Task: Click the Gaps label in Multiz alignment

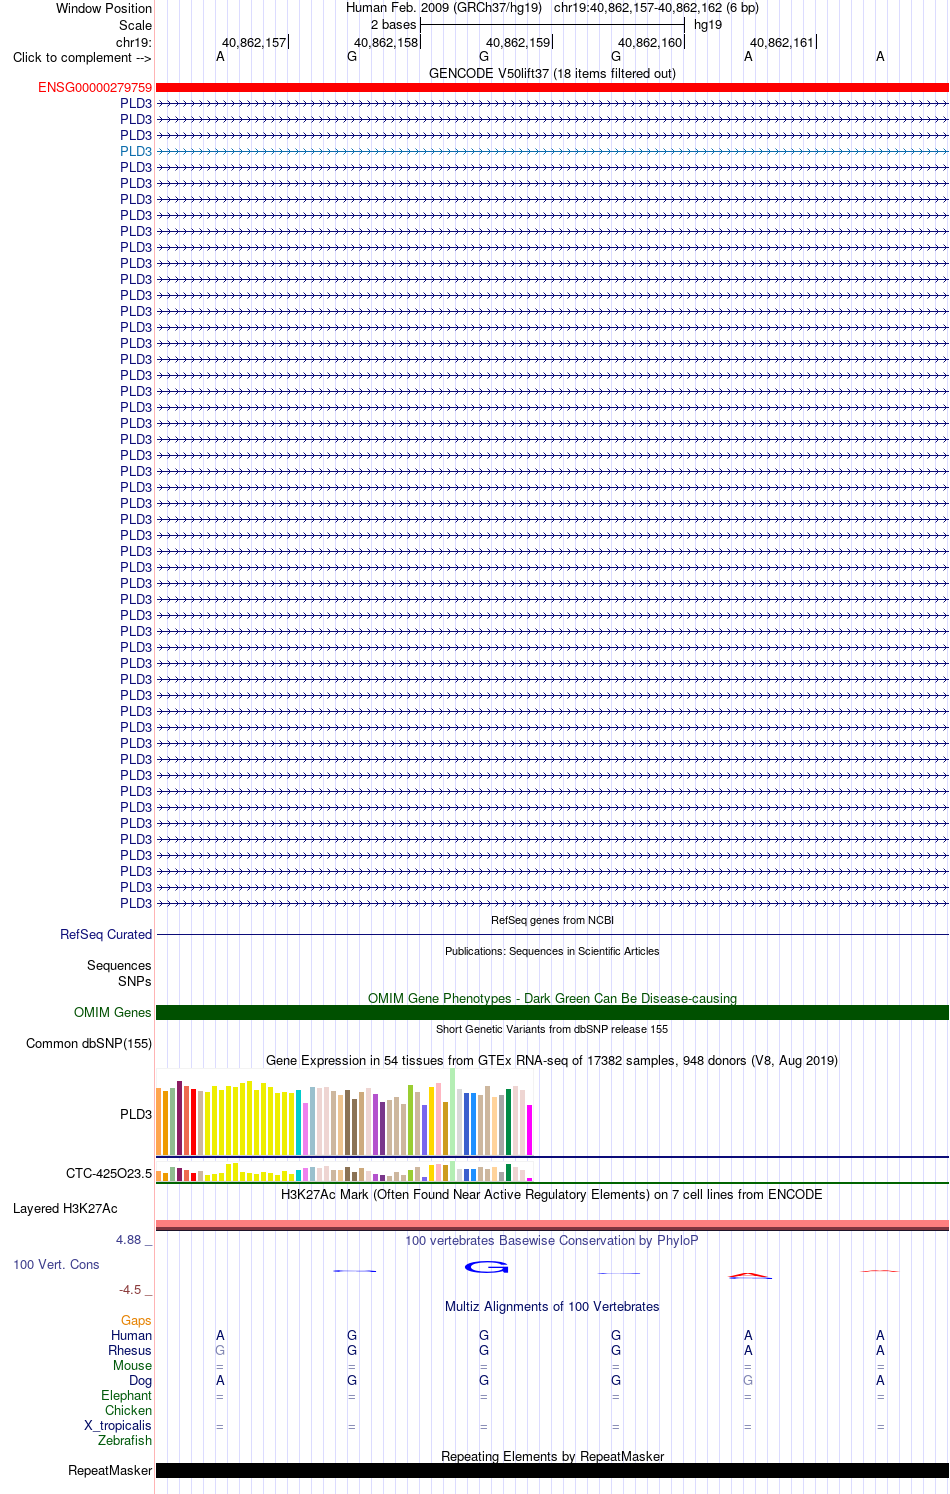Action: click(x=136, y=1321)
